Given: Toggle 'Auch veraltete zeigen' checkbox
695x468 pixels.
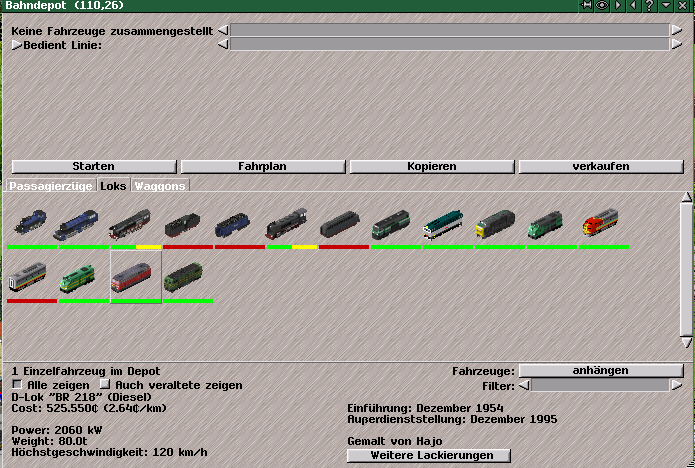Looking at the screenshot, I should [104, 385].
